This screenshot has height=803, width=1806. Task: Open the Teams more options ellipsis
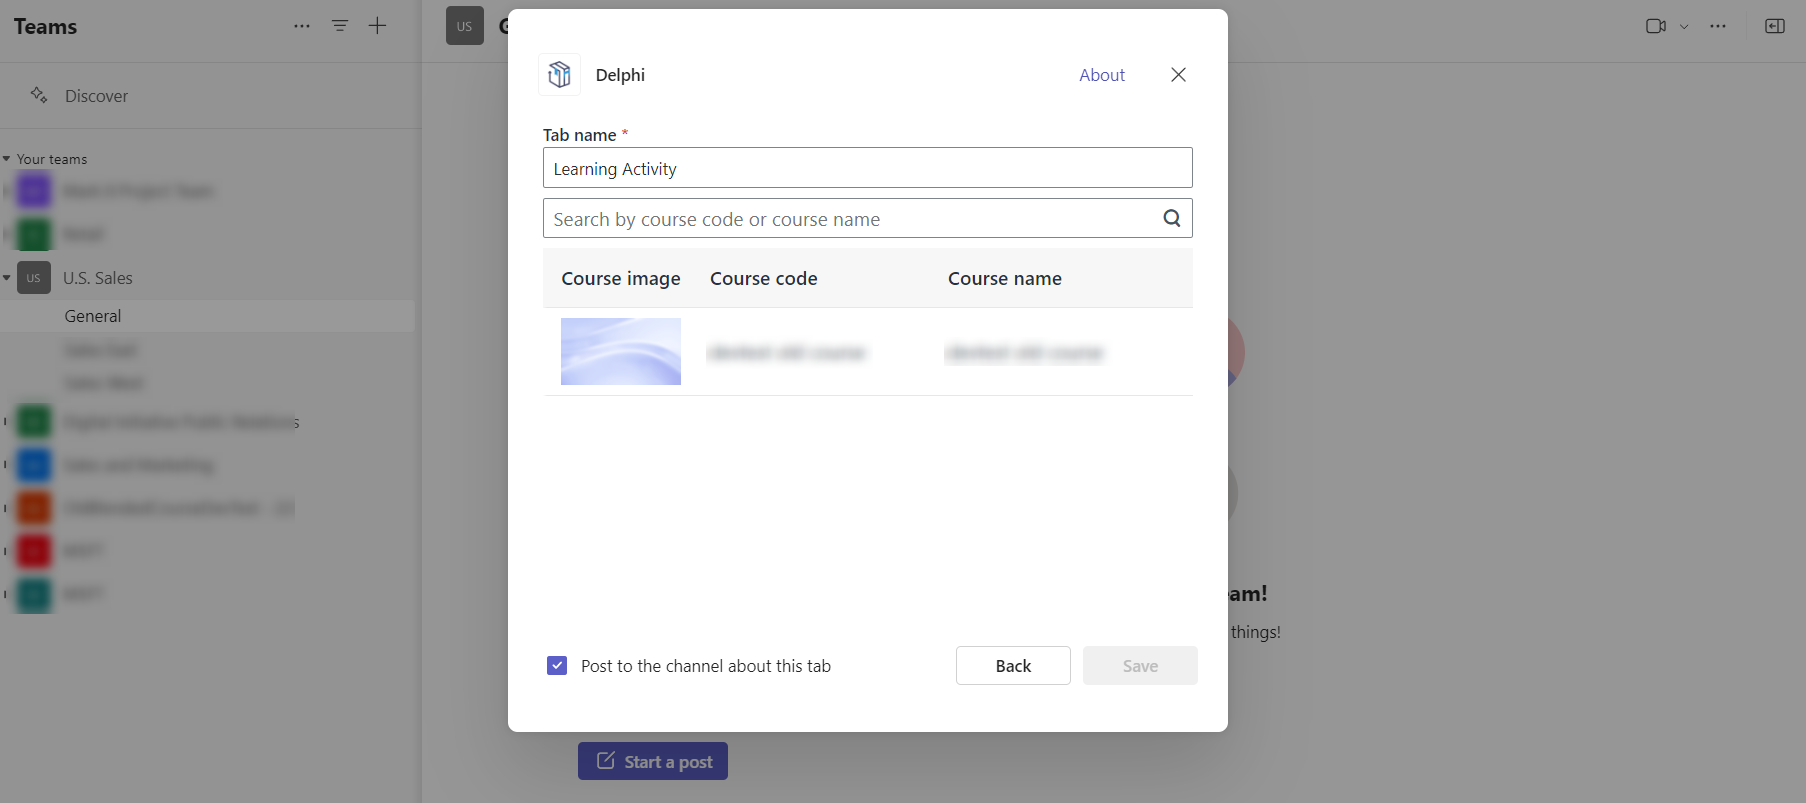pyautogui.click(x=302, y=26)
